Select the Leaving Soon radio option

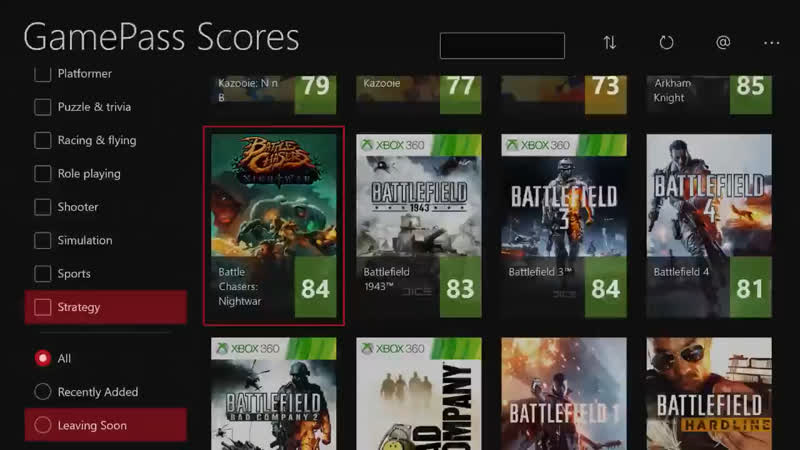tap(43, 425)
